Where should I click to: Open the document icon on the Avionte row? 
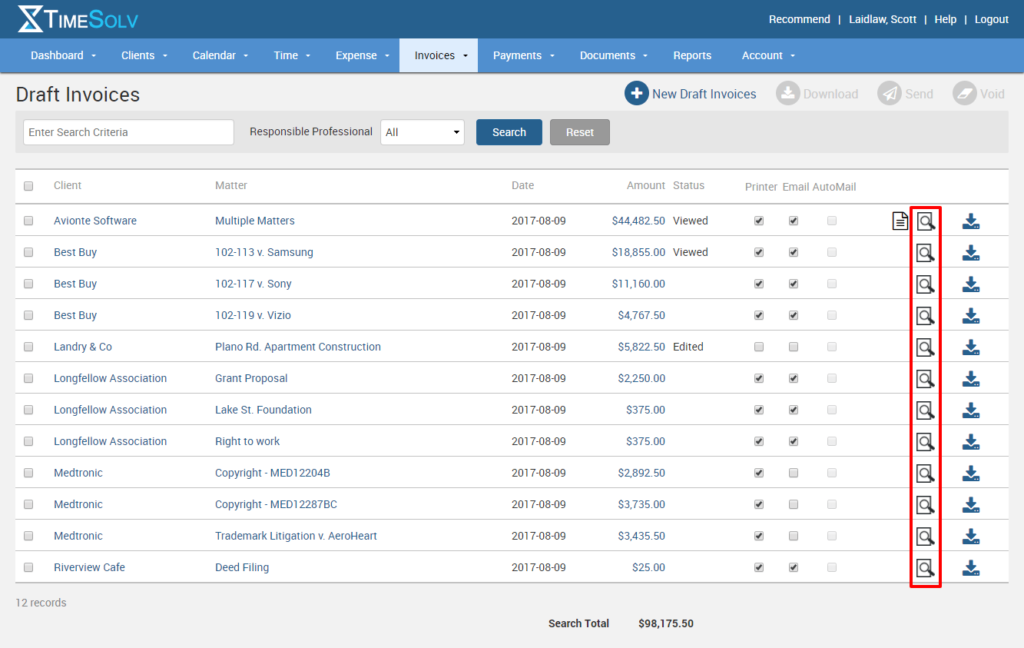(x=898, y=221)
